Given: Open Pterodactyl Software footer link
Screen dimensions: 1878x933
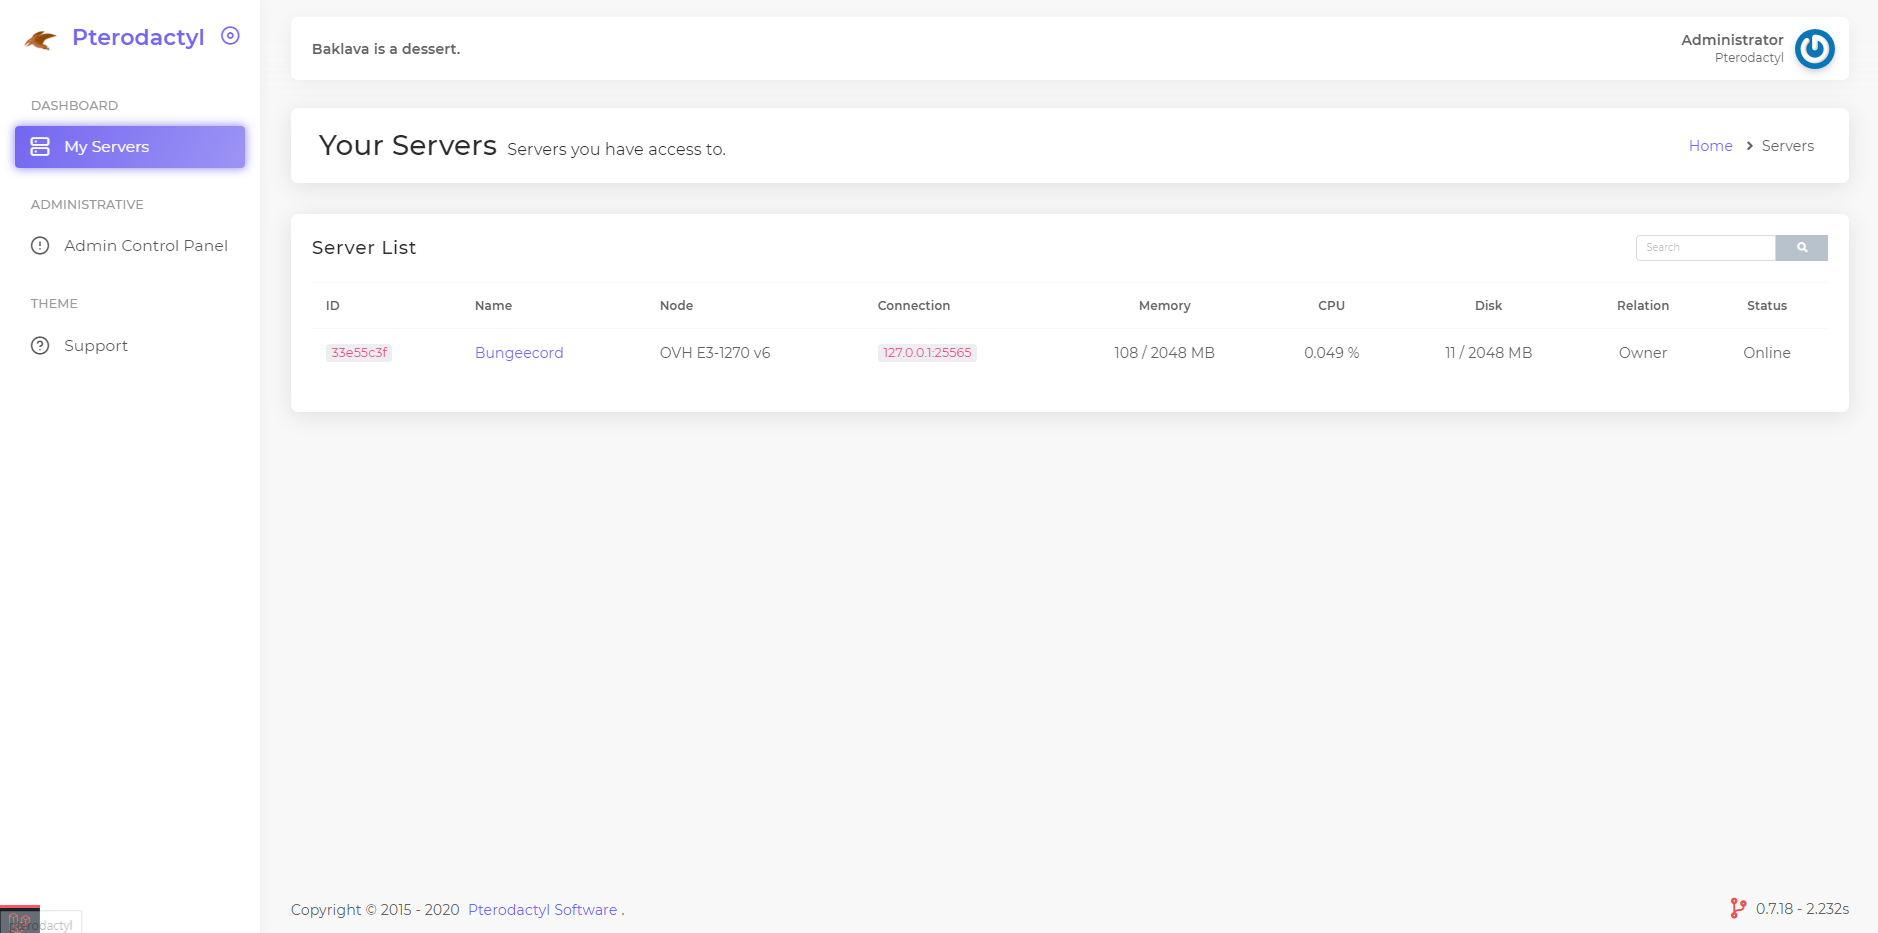Looking at the screenshot, I should coord(542,910).
